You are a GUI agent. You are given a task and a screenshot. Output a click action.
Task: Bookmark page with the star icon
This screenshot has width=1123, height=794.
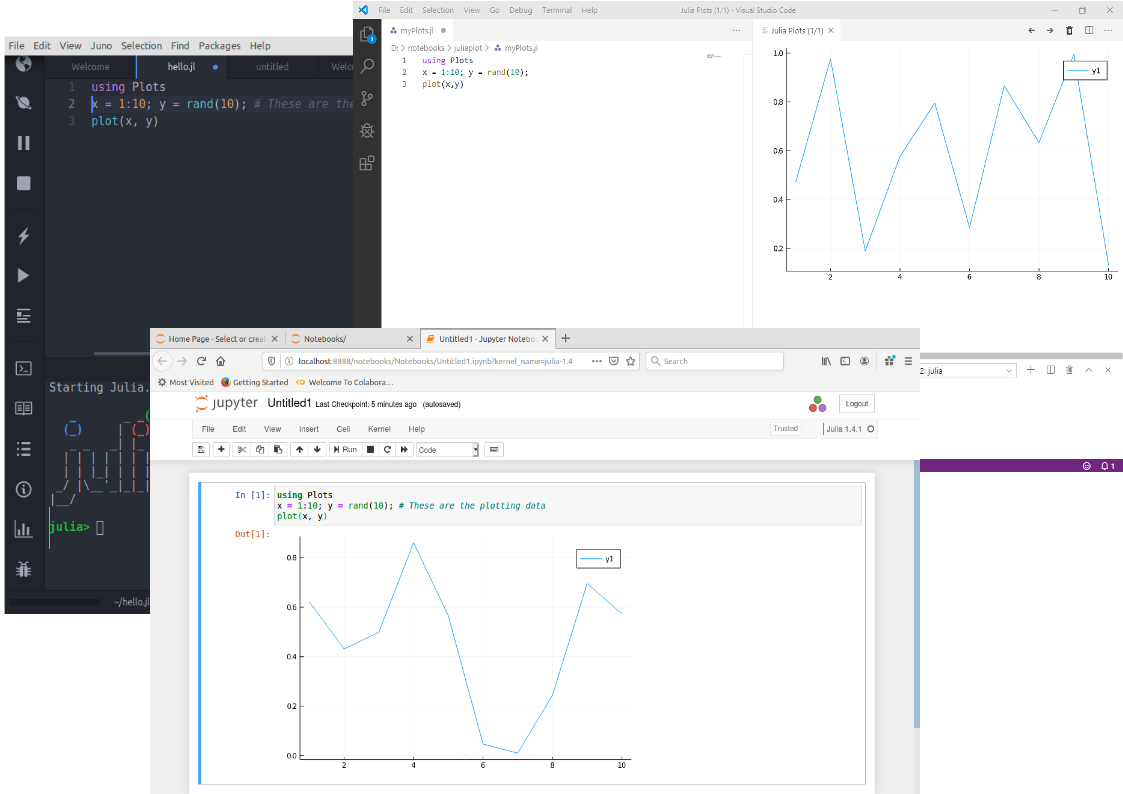point(630,361)
